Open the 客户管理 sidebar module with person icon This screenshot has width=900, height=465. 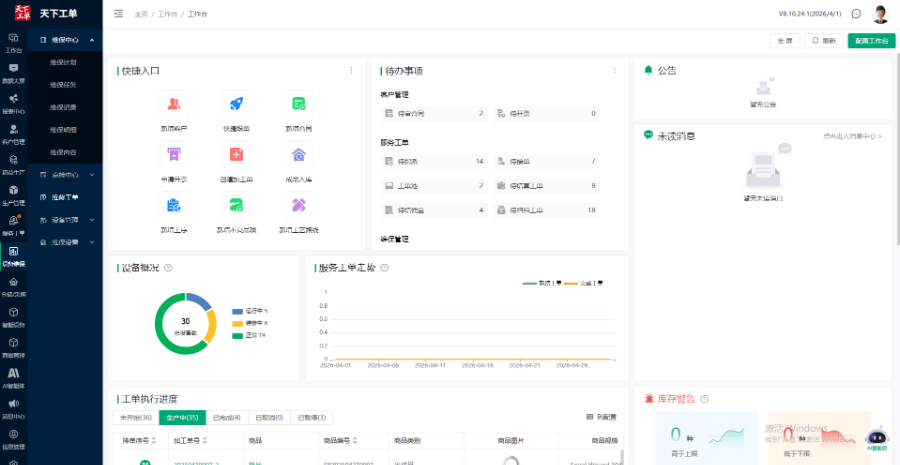[x=14, y=134]
